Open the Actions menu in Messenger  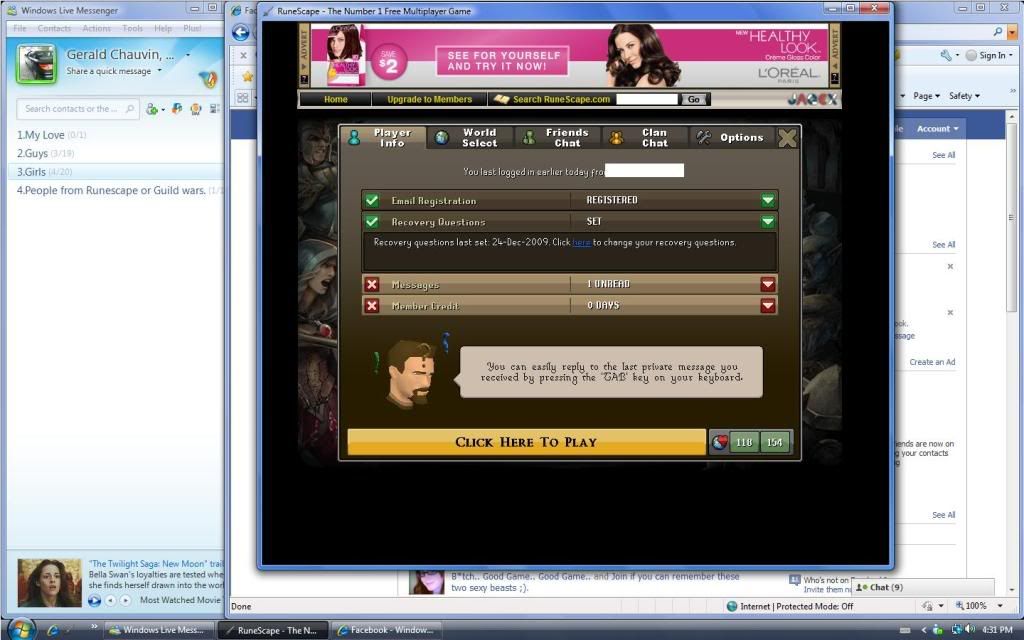[x=97, y=28]
